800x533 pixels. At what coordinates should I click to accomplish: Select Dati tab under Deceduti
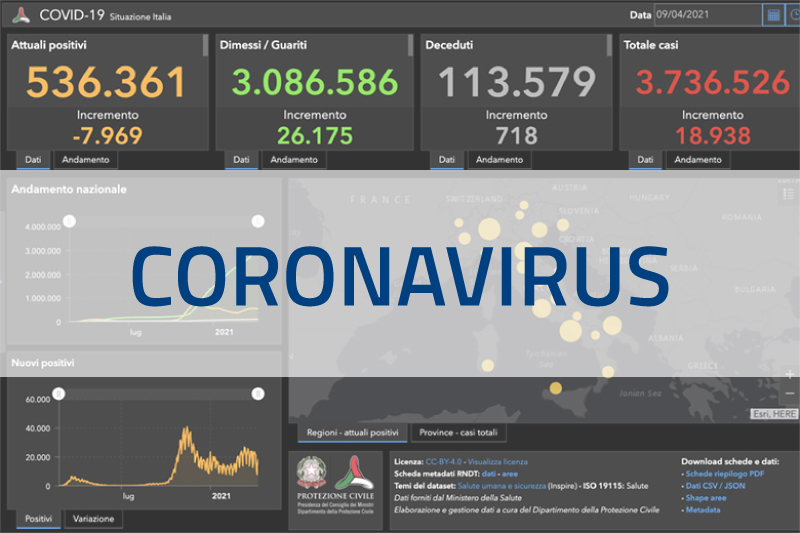[x=446, y=160]
